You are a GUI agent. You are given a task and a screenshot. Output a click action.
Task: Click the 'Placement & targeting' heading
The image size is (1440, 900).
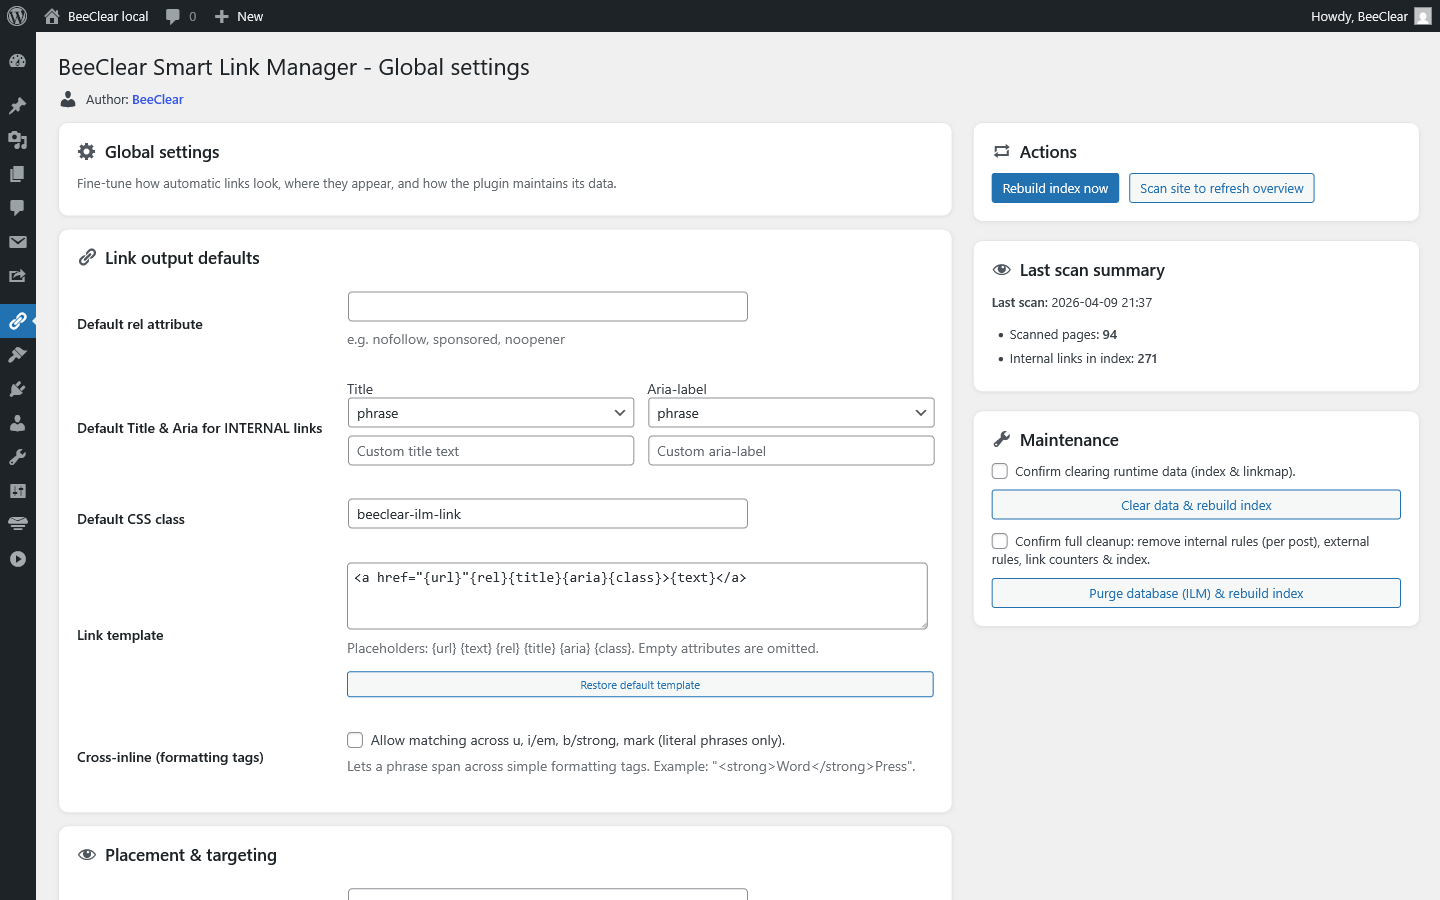tap(191, 855)
